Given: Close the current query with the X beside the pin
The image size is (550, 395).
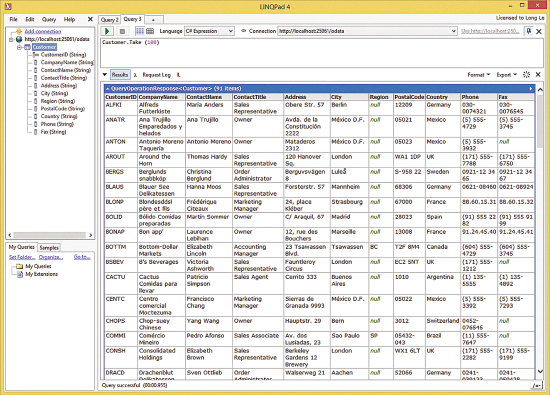Looking at the screenshot, I should [539, 32].
